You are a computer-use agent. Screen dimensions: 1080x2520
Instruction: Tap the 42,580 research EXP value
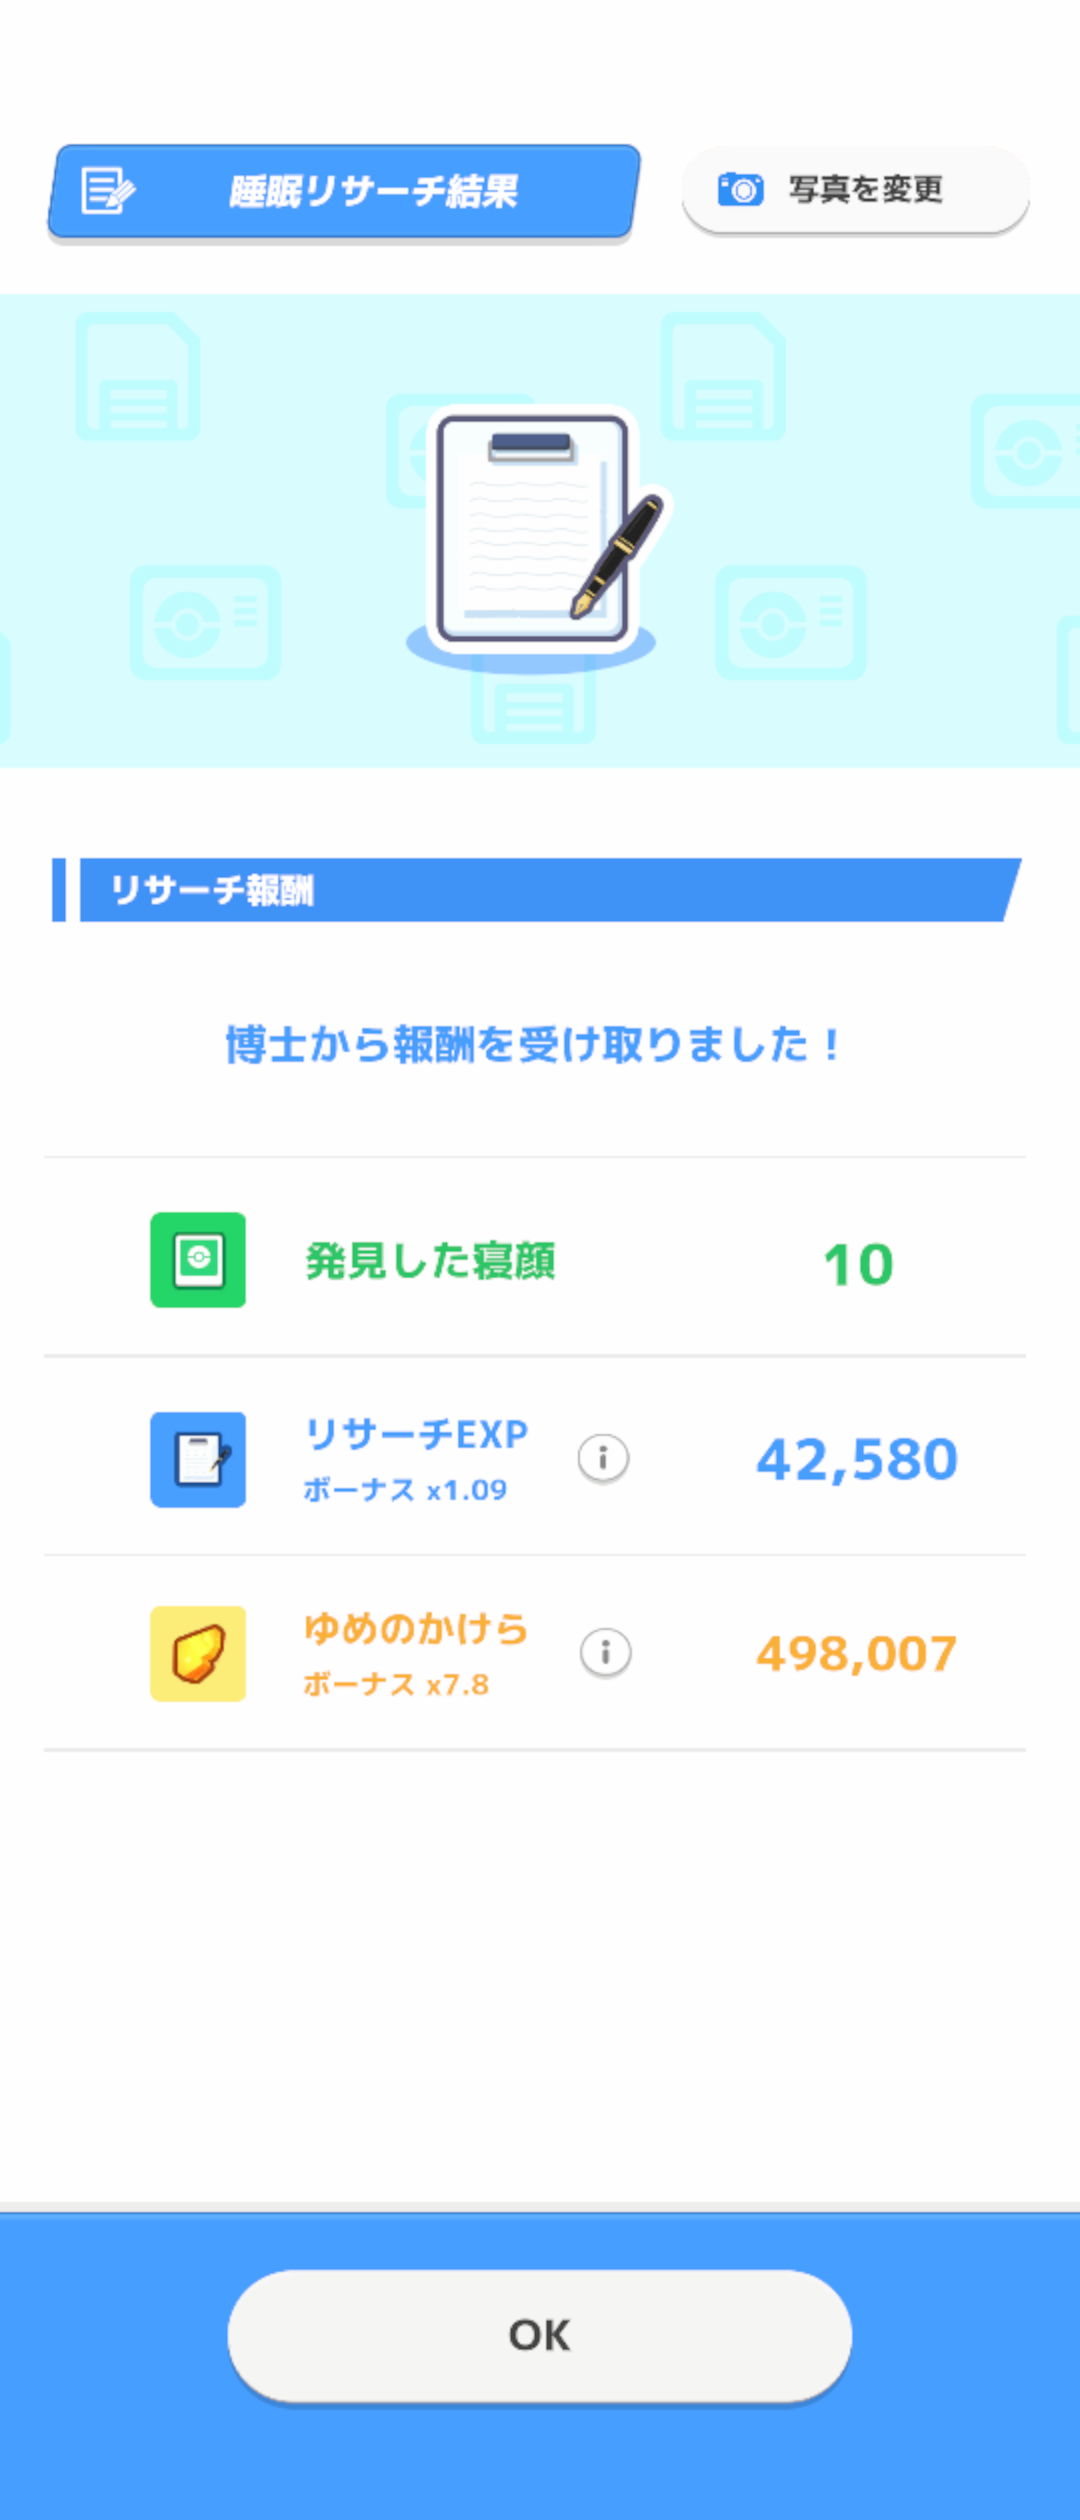click(857, 1459)
